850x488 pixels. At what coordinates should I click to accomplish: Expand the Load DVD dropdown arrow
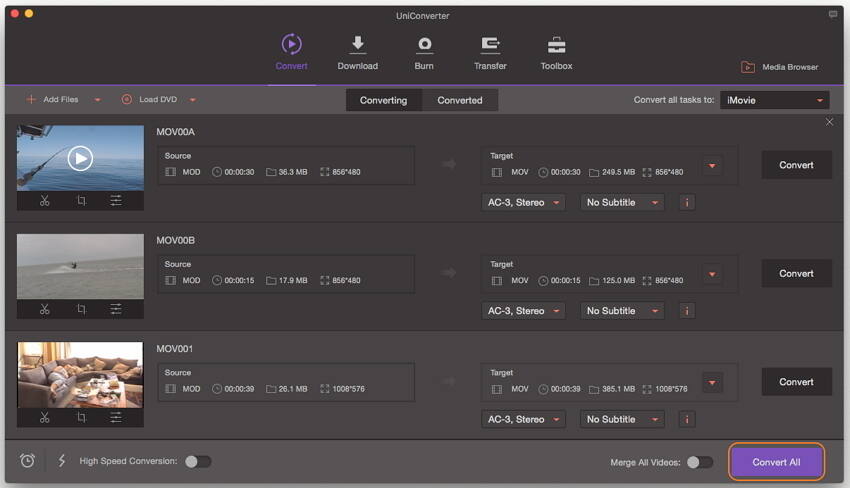(193, 100)
